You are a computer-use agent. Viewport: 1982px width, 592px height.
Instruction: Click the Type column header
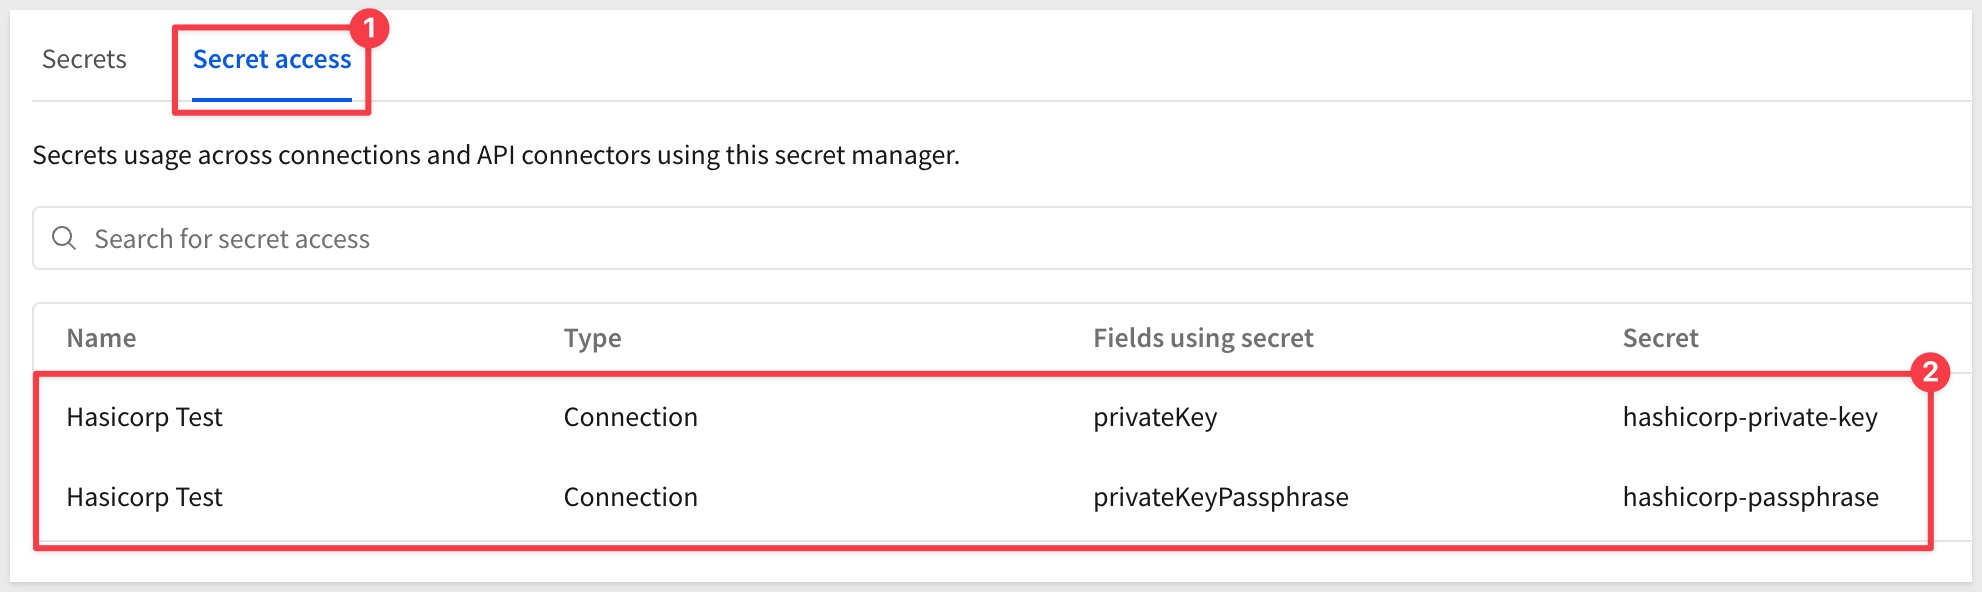pos(592,339)
